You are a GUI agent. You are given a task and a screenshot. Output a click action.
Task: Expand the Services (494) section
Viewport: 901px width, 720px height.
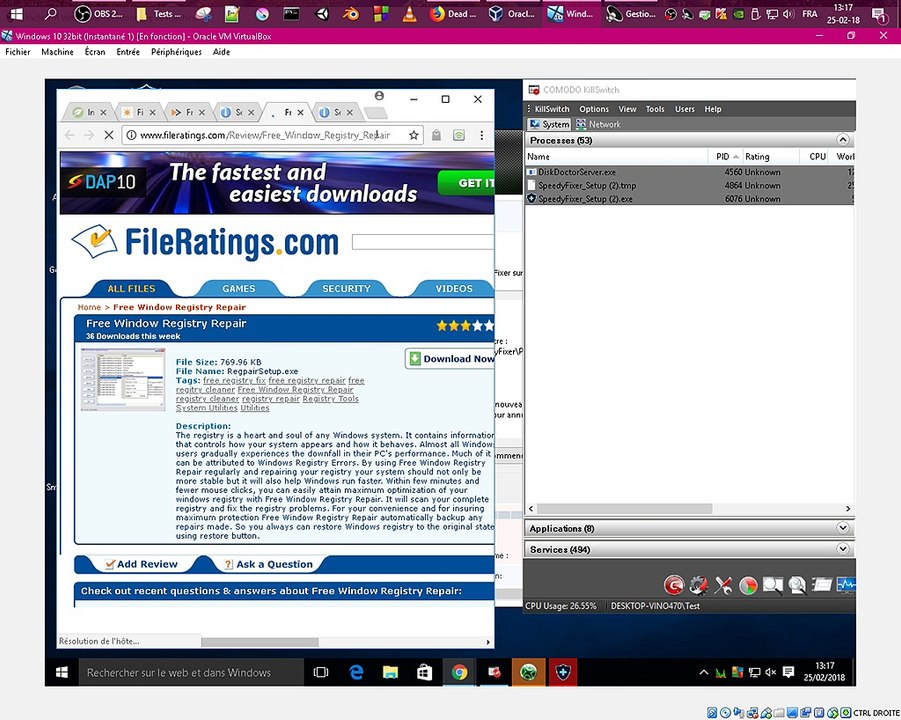click(x=842, y=549)
